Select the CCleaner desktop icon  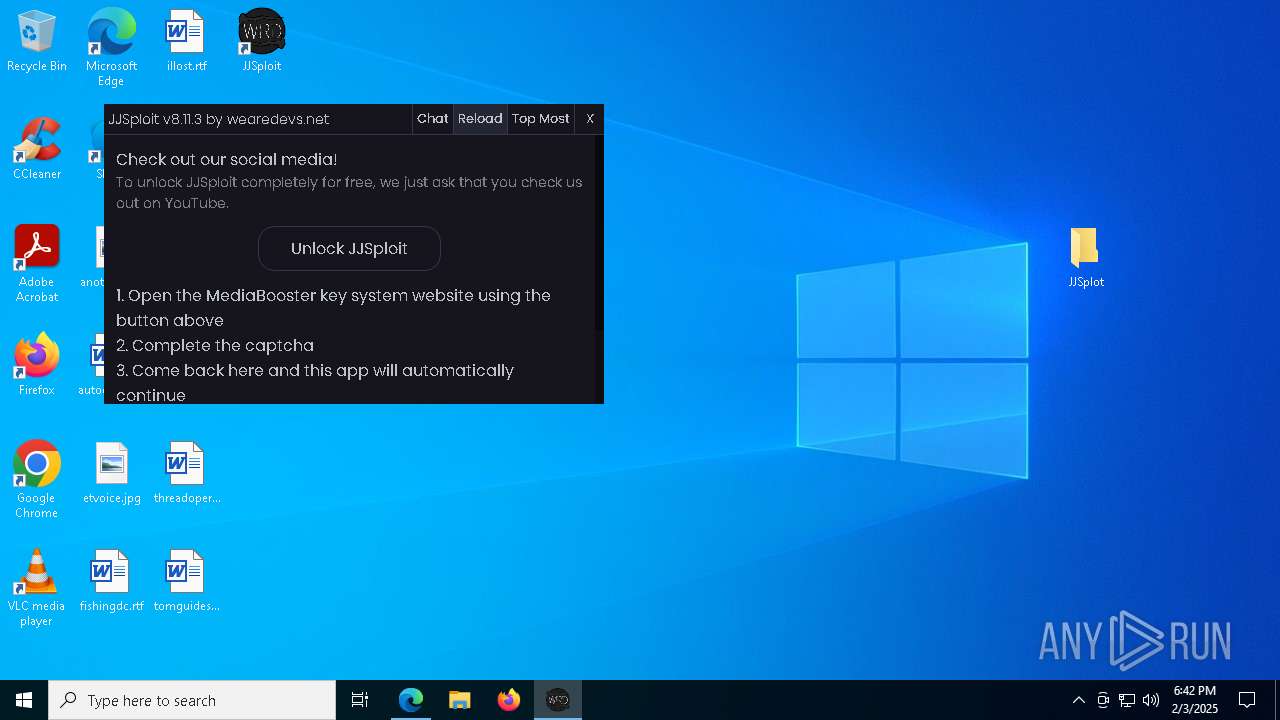37,150
